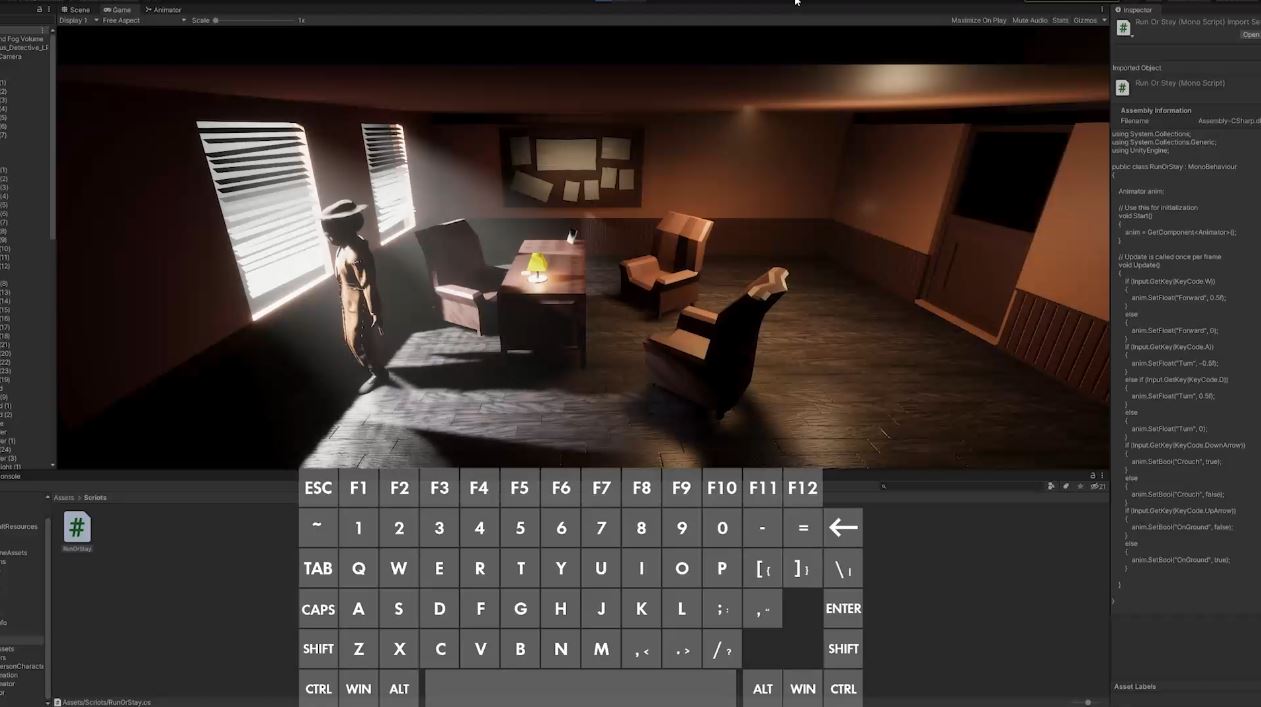Click the Project panel search field
The image size is (1261, 707).
coord(960,486)
